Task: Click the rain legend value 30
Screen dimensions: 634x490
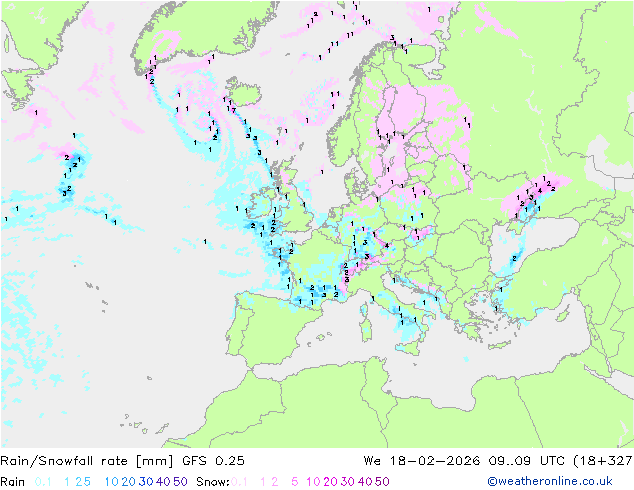Action: click(146, 482)
